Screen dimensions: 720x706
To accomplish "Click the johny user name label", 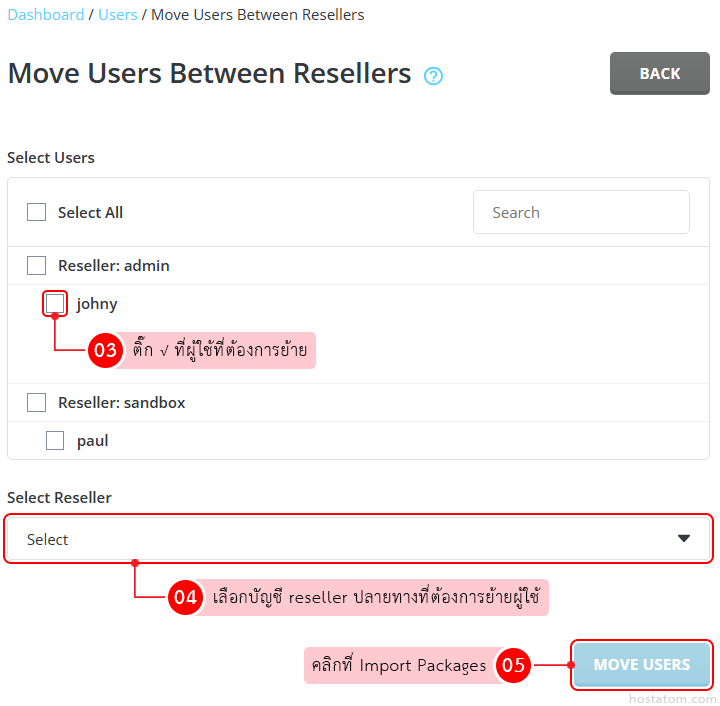I will tap(97, 304).
